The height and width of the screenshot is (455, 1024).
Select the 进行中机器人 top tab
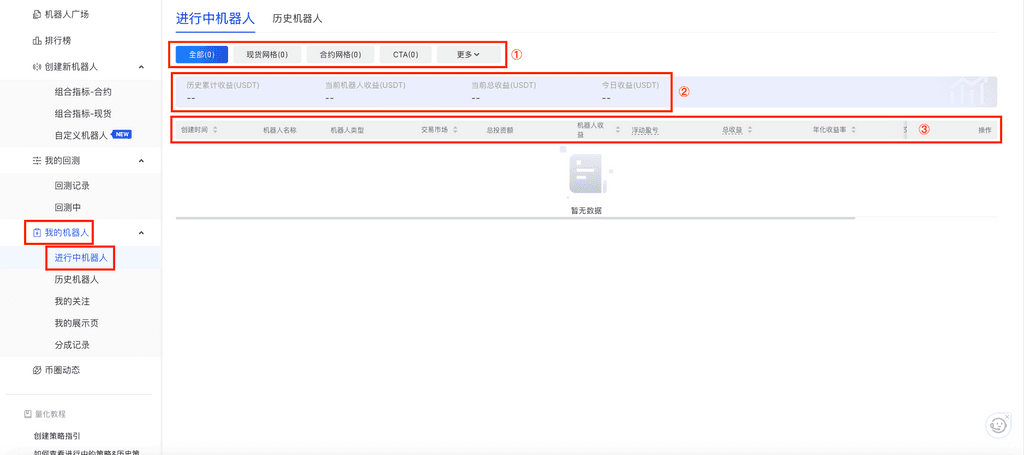pyautogui.click(x=215, y=18)
